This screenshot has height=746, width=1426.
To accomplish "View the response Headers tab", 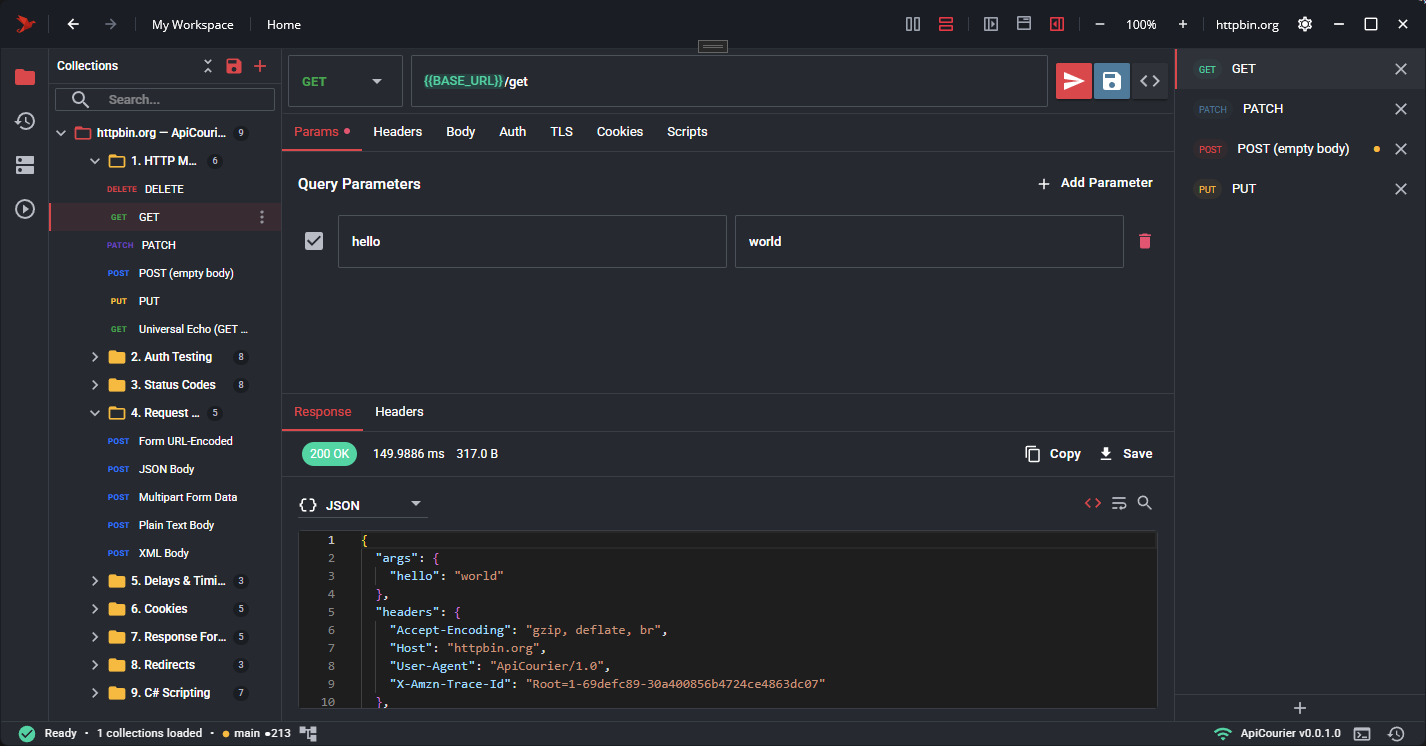I will point(399,412).
